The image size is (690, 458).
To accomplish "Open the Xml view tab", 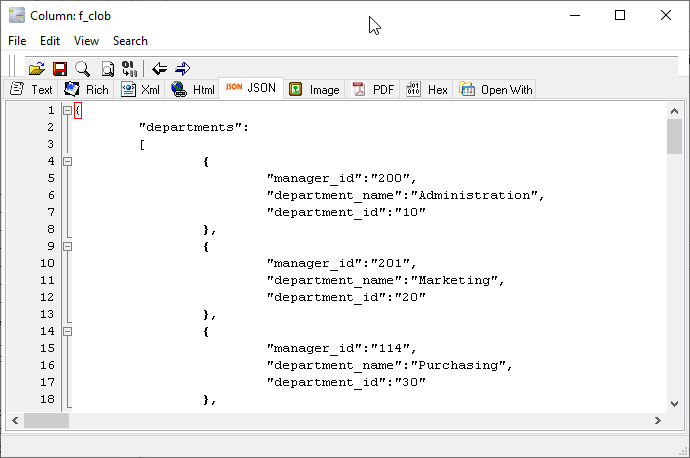I will (x=141, y=89).
